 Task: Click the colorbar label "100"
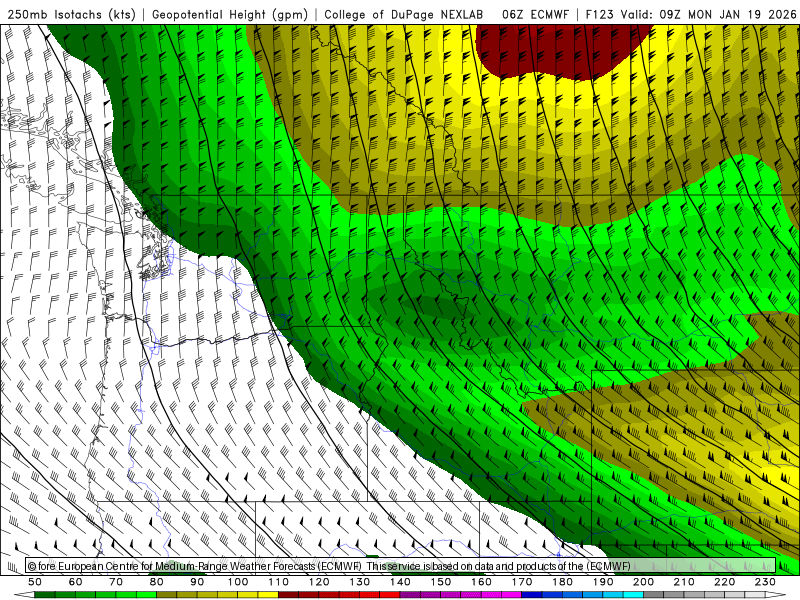(238, 582)
